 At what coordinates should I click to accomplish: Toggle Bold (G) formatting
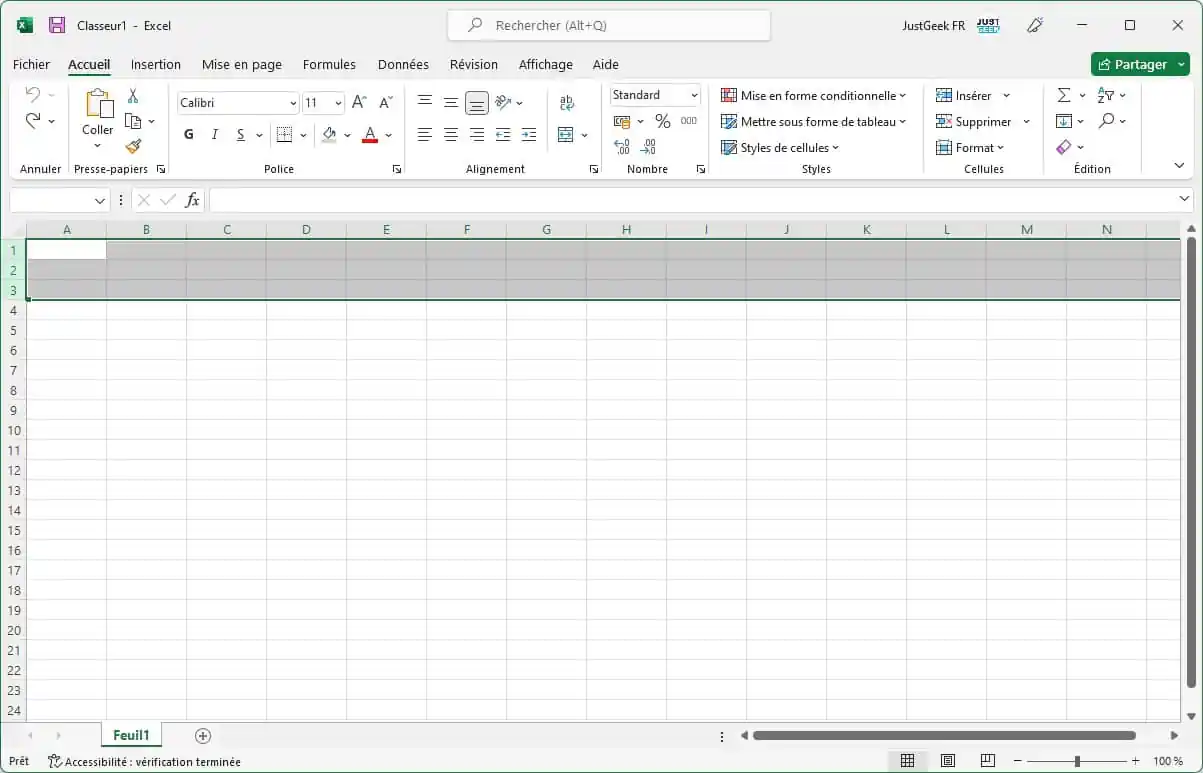click(189, 135)
